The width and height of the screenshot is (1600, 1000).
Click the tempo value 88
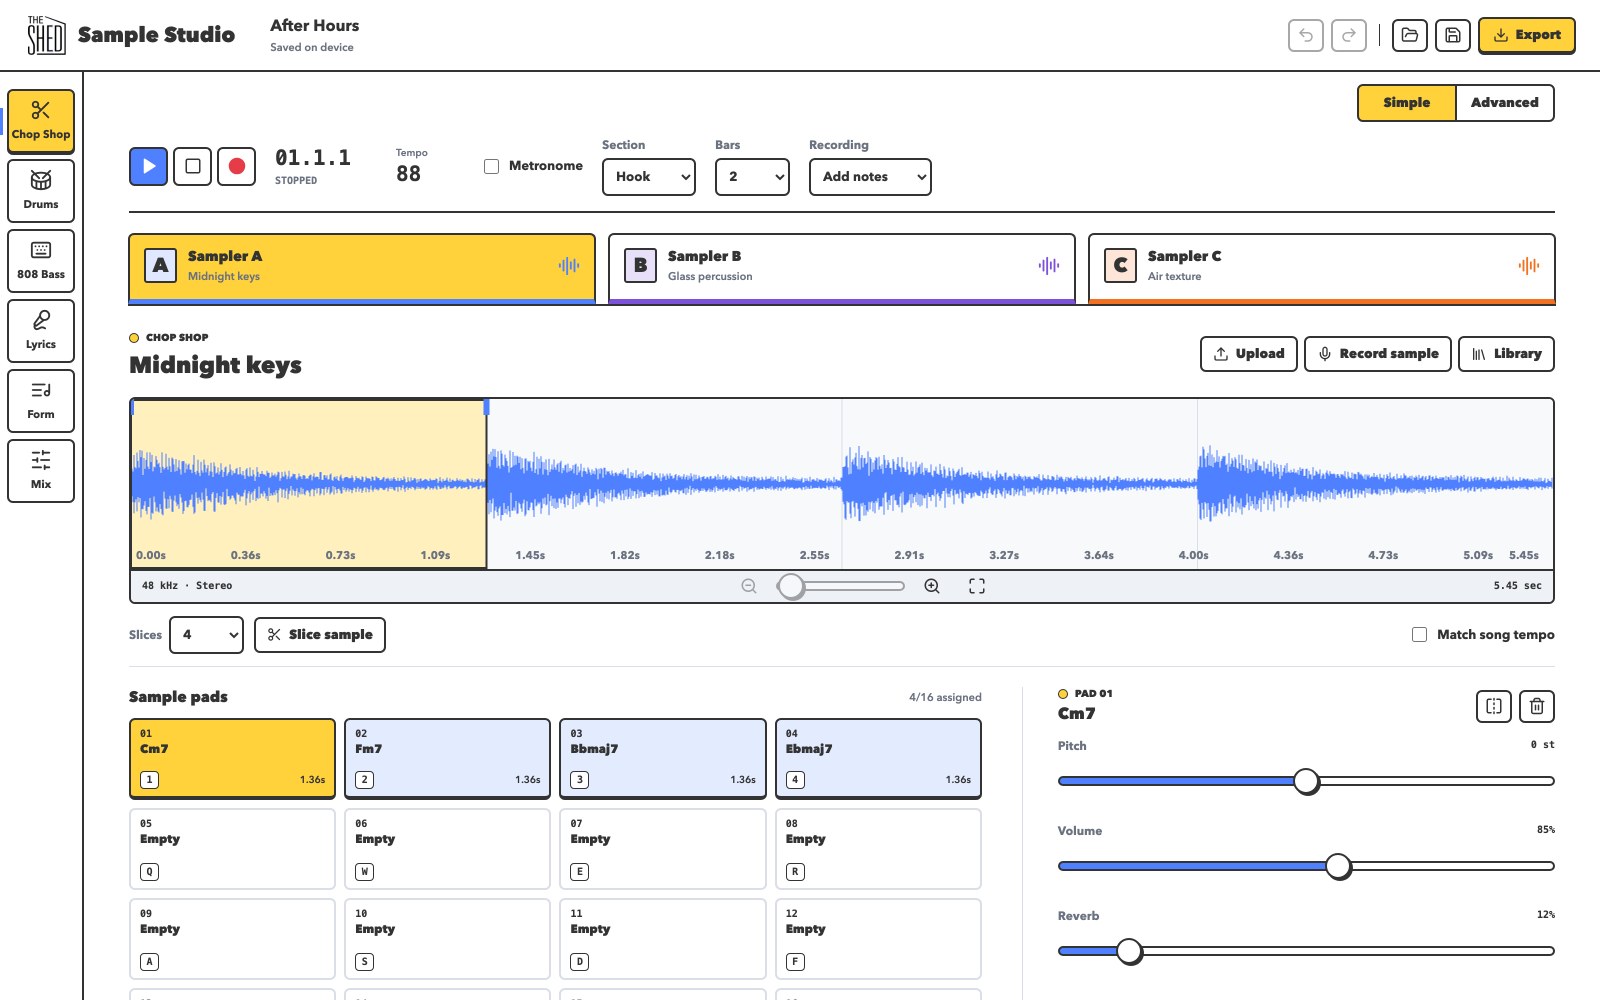[409, 174]
